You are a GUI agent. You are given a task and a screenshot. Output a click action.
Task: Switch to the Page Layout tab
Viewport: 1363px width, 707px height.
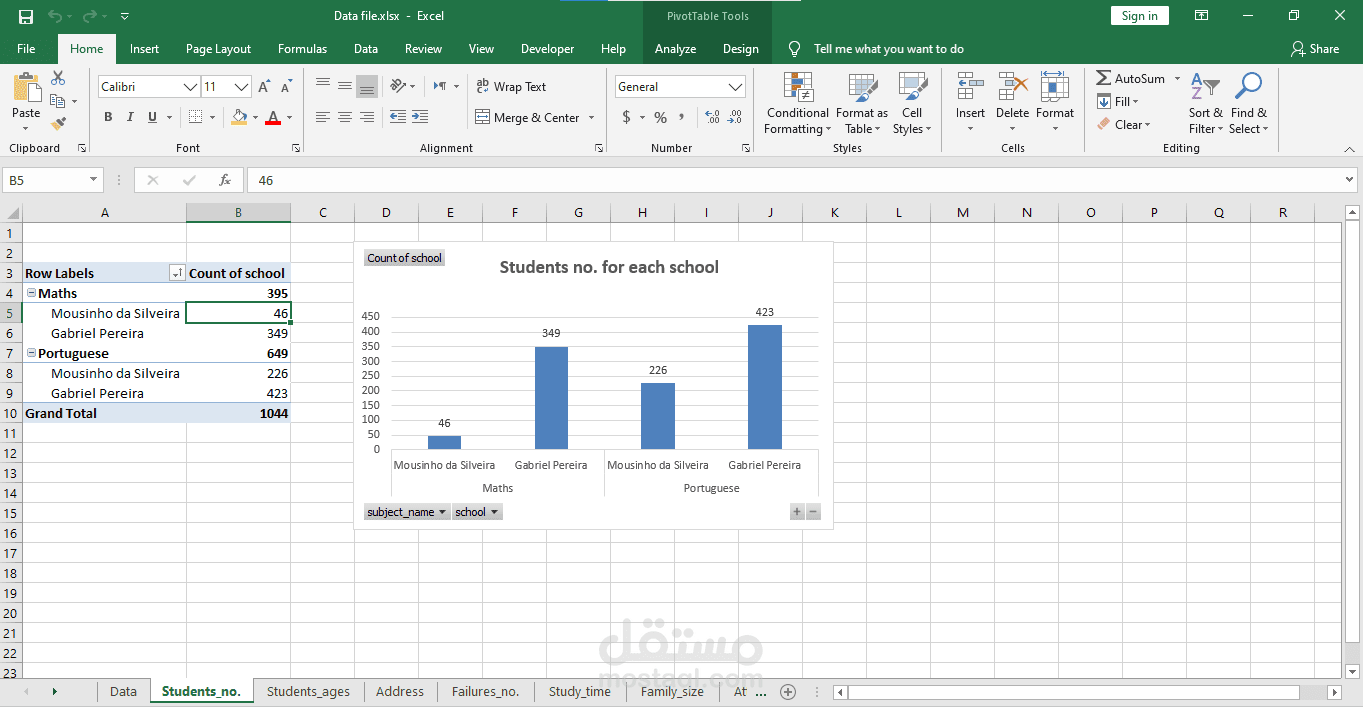point(218,49)
